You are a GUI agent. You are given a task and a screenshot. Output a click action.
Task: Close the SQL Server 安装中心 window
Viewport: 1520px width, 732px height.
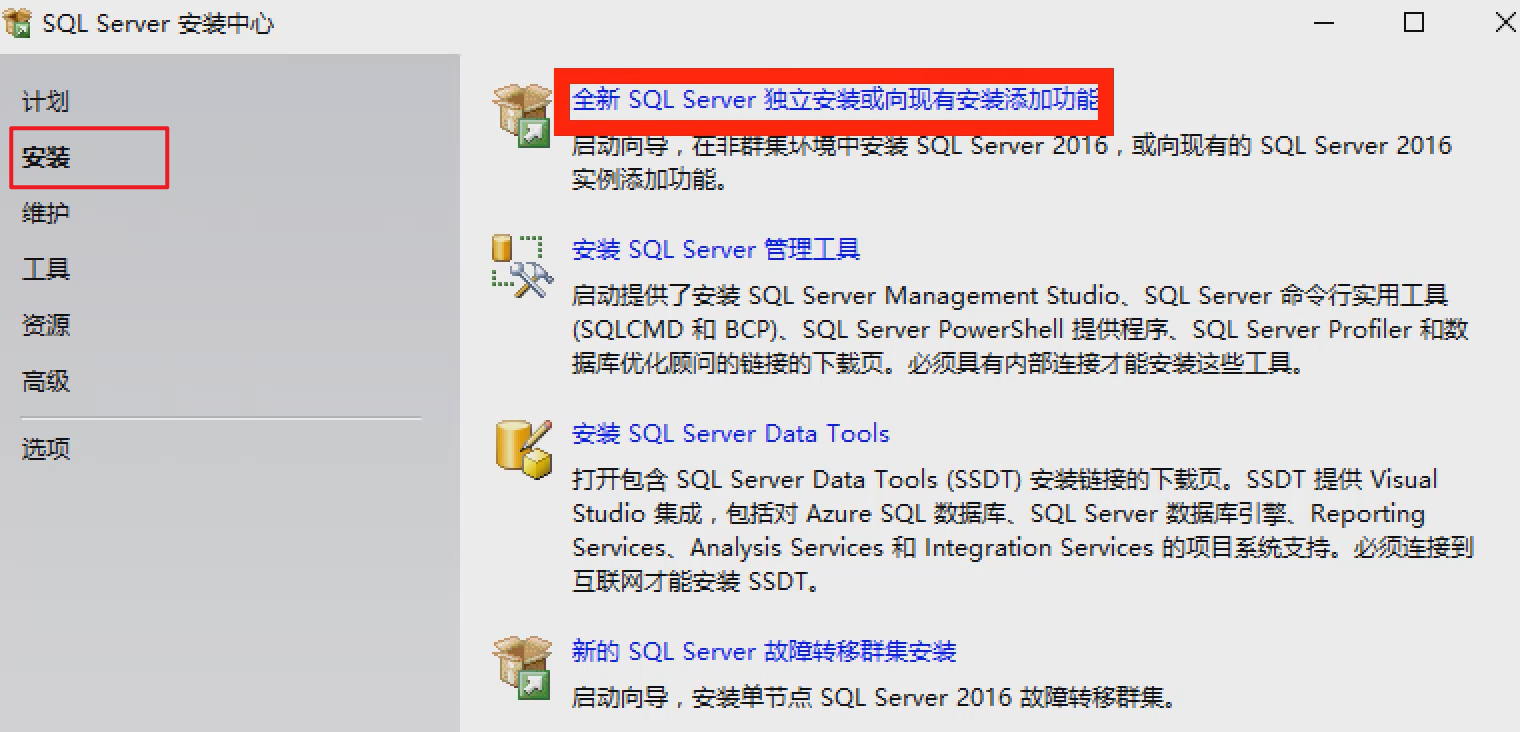pos(1504,22)
